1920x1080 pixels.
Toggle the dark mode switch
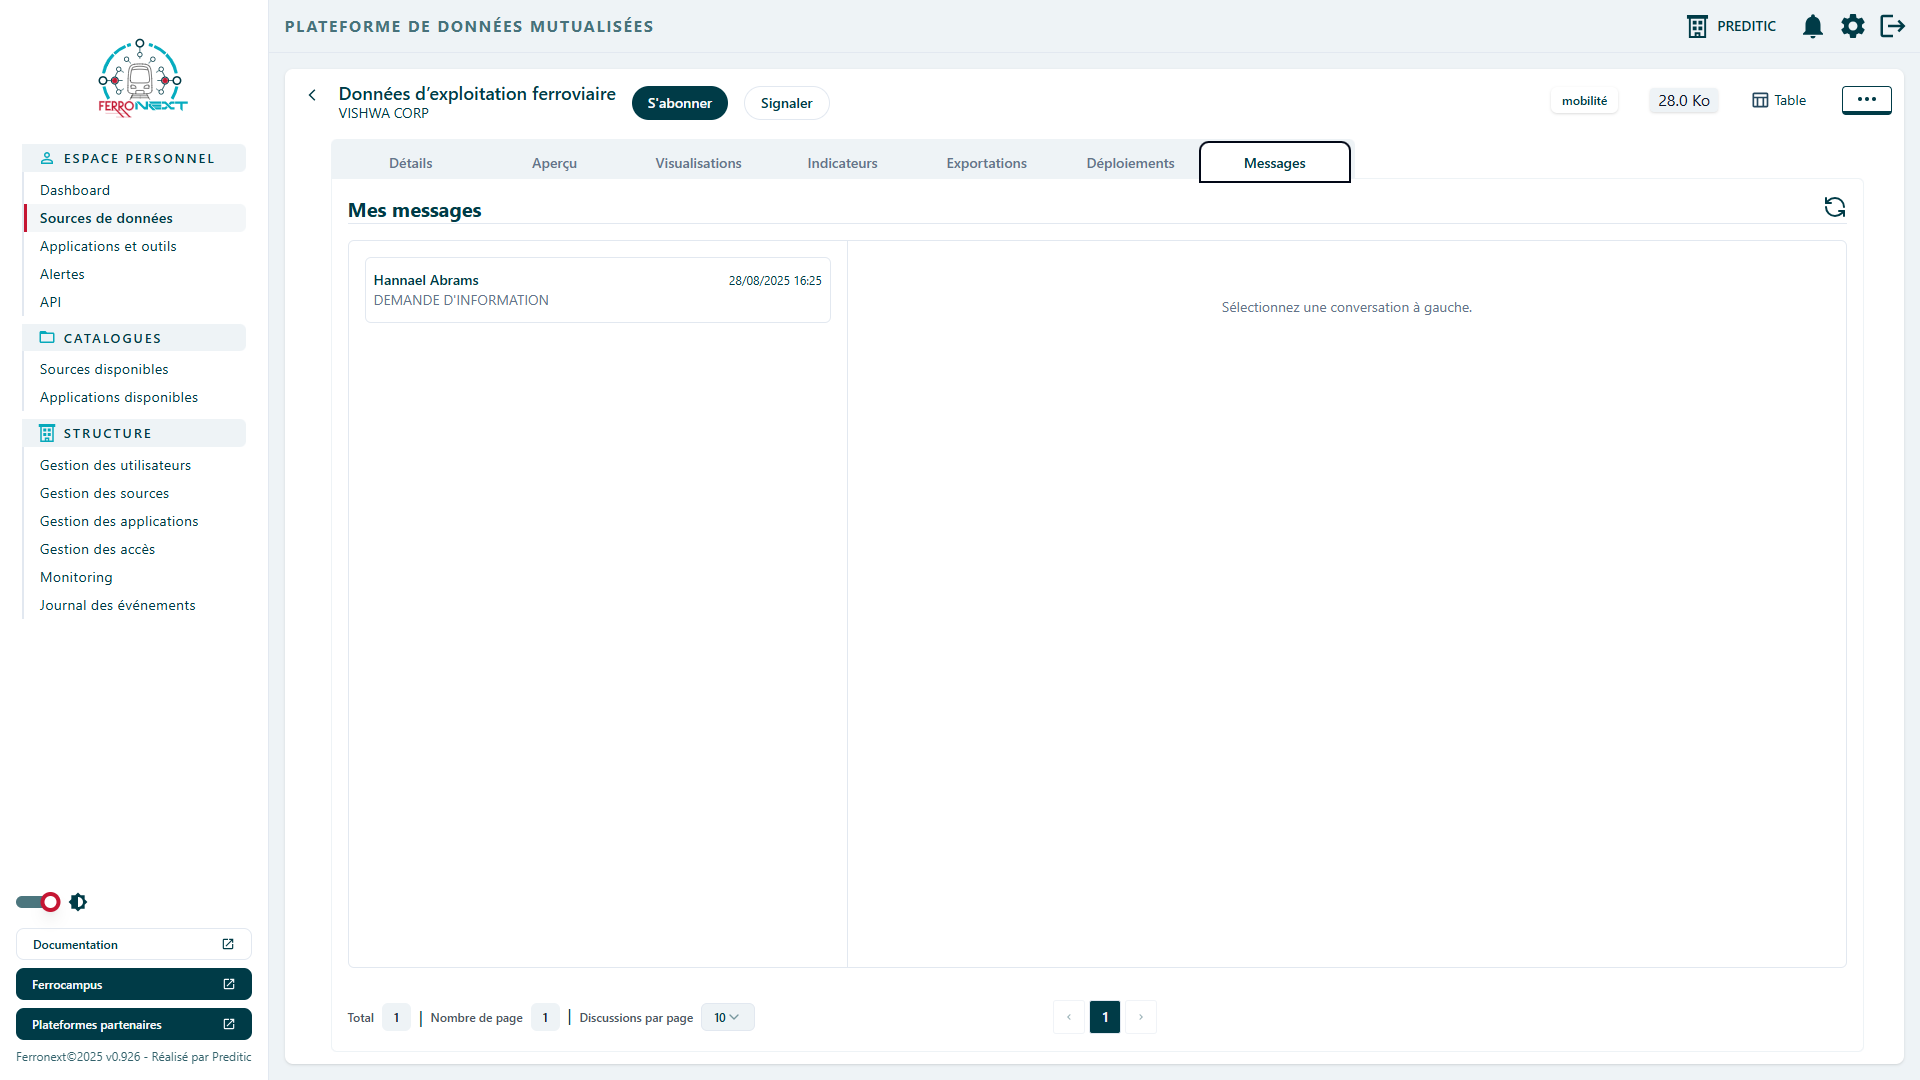click(x=38, y=902)
